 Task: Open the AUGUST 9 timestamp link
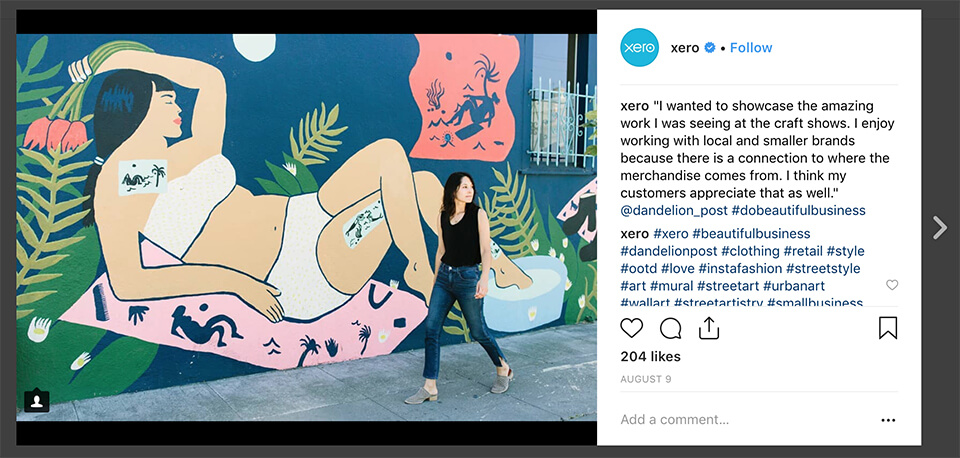tap(646, 379)
